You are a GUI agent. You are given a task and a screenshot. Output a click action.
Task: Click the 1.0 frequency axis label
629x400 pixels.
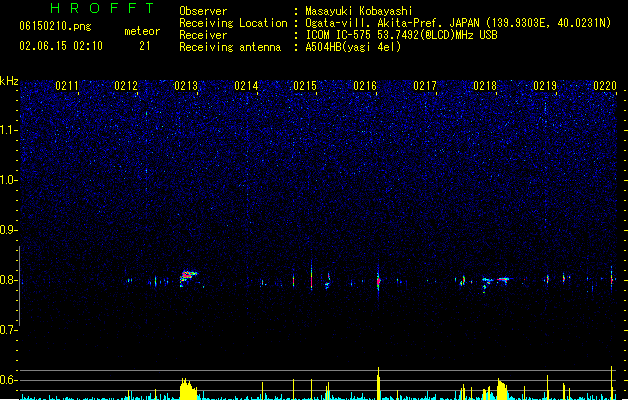pyautogui.click(x=9, y=180)
